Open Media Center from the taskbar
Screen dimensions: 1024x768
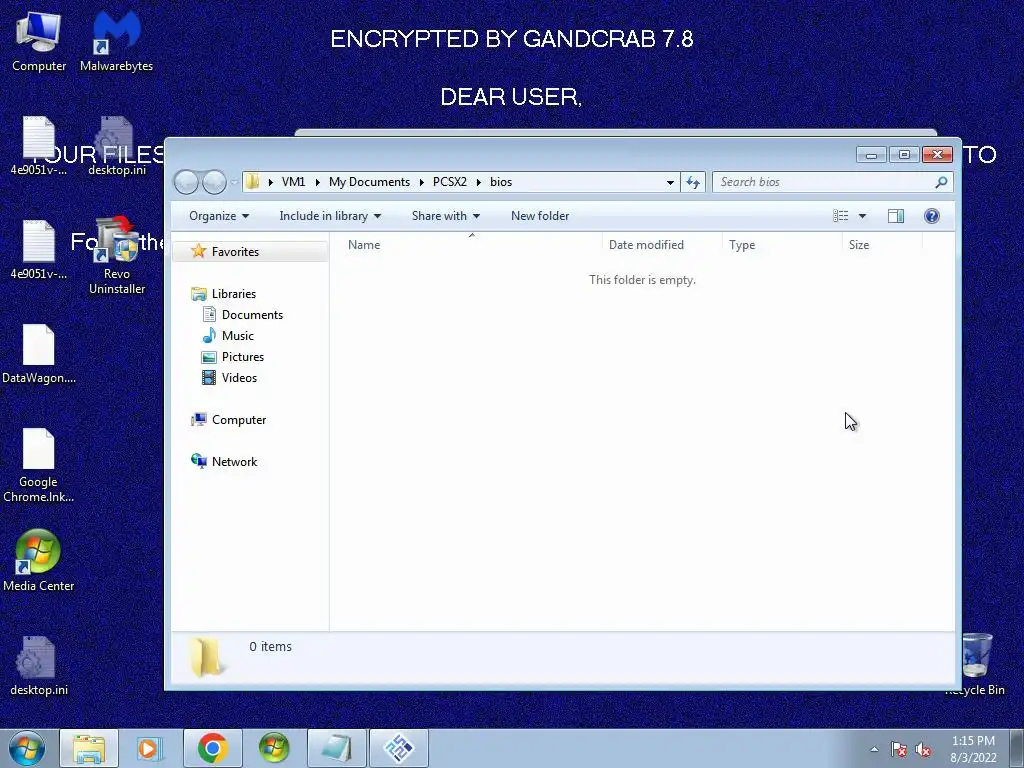point(274,748)
